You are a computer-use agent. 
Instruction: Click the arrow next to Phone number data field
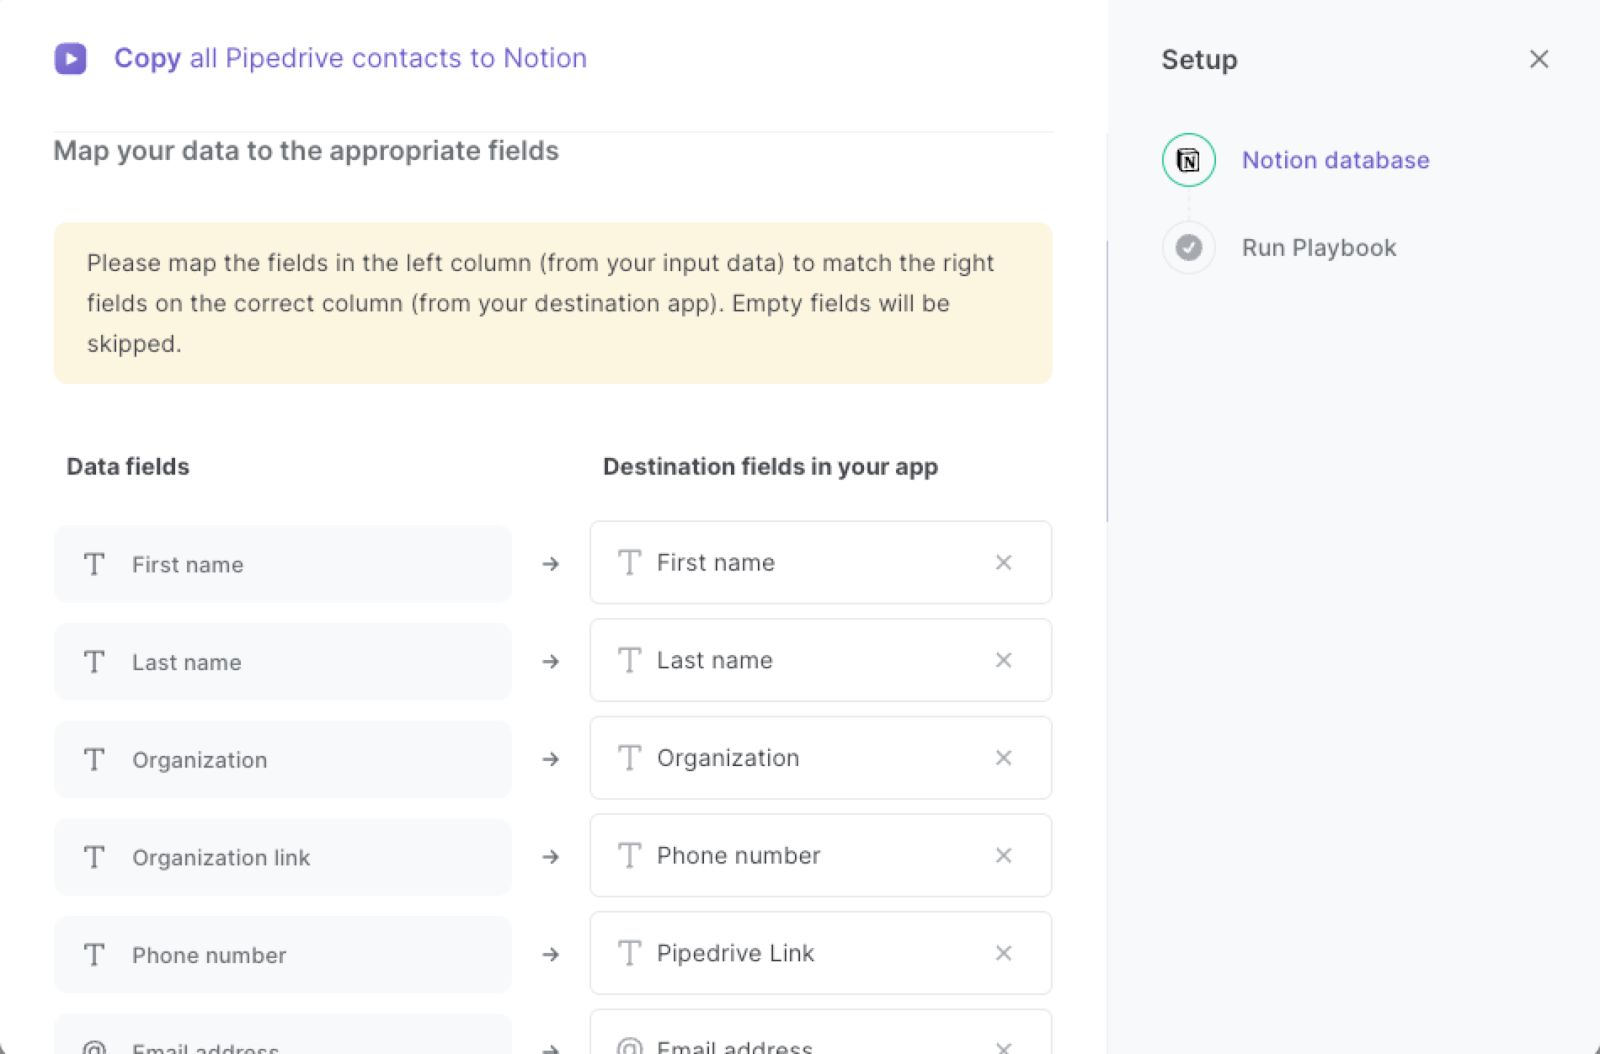(551, 955)
